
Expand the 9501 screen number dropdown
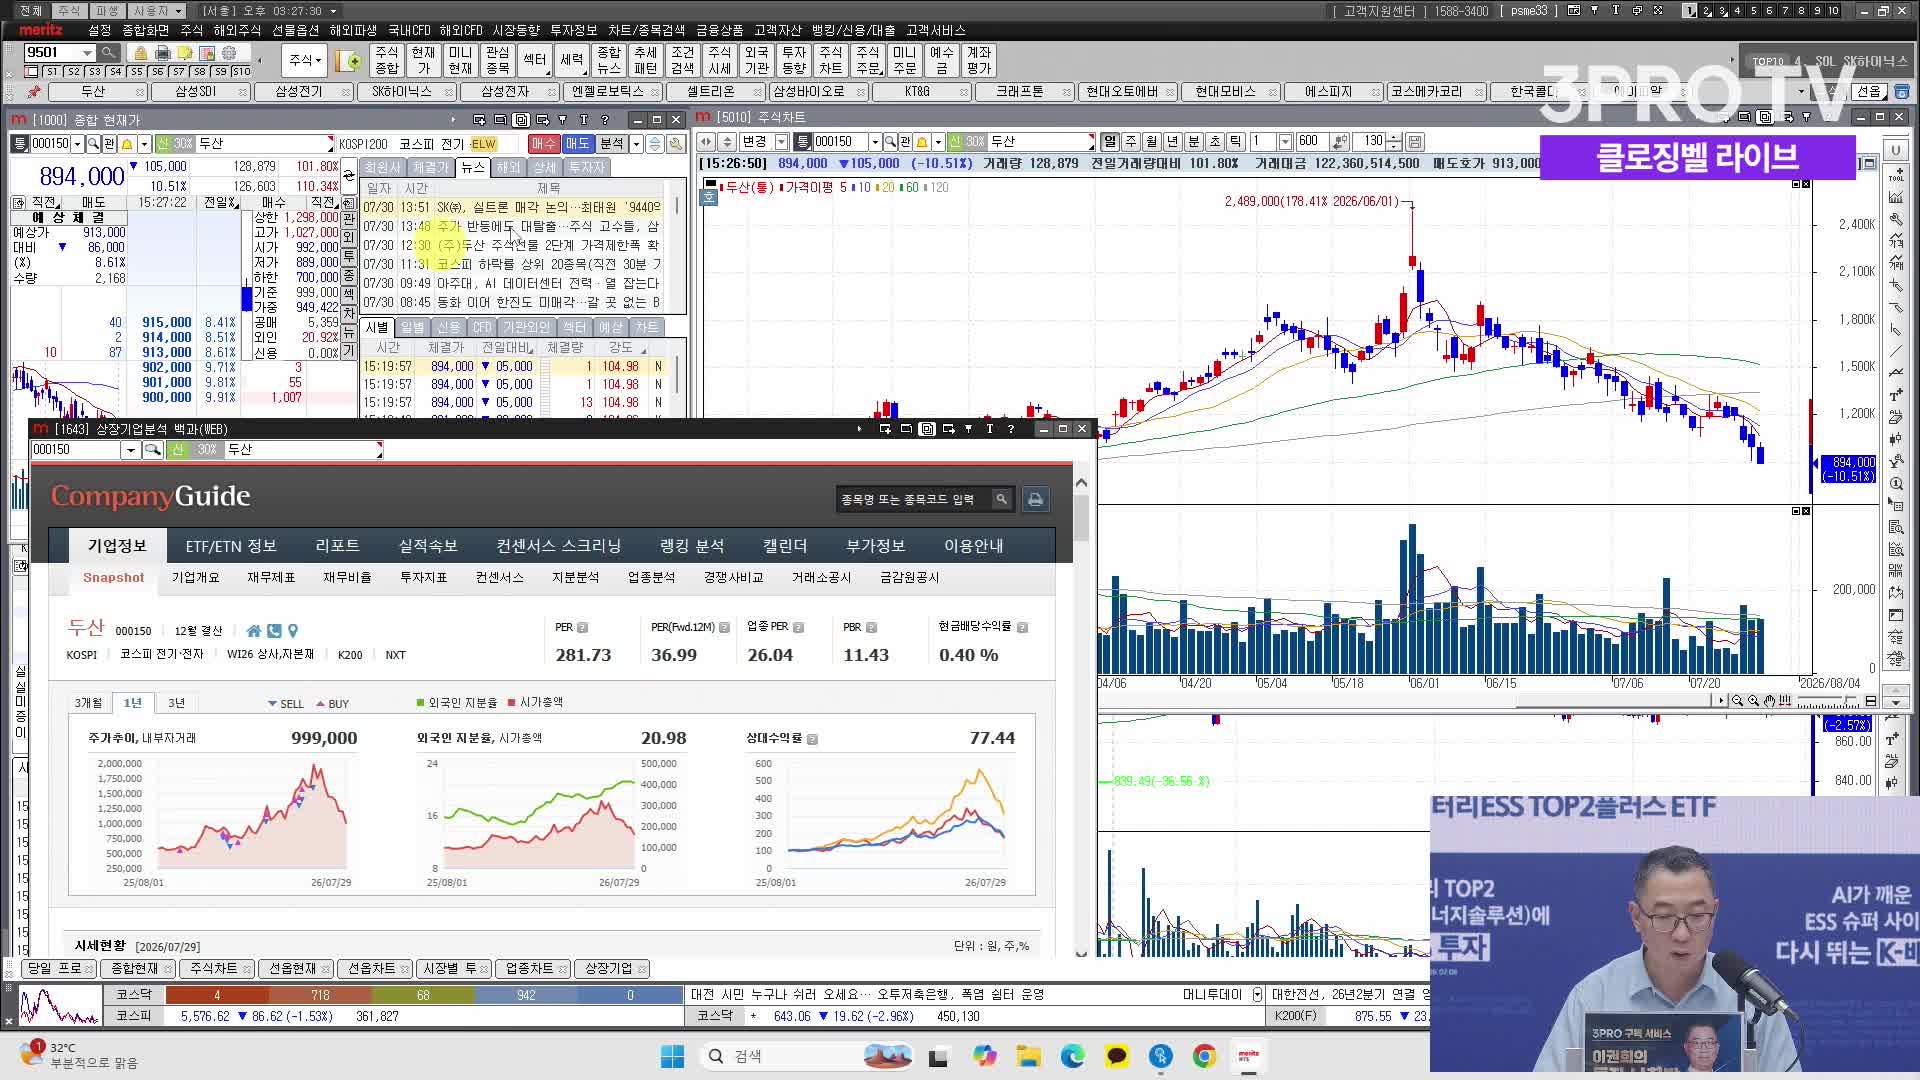87,53
